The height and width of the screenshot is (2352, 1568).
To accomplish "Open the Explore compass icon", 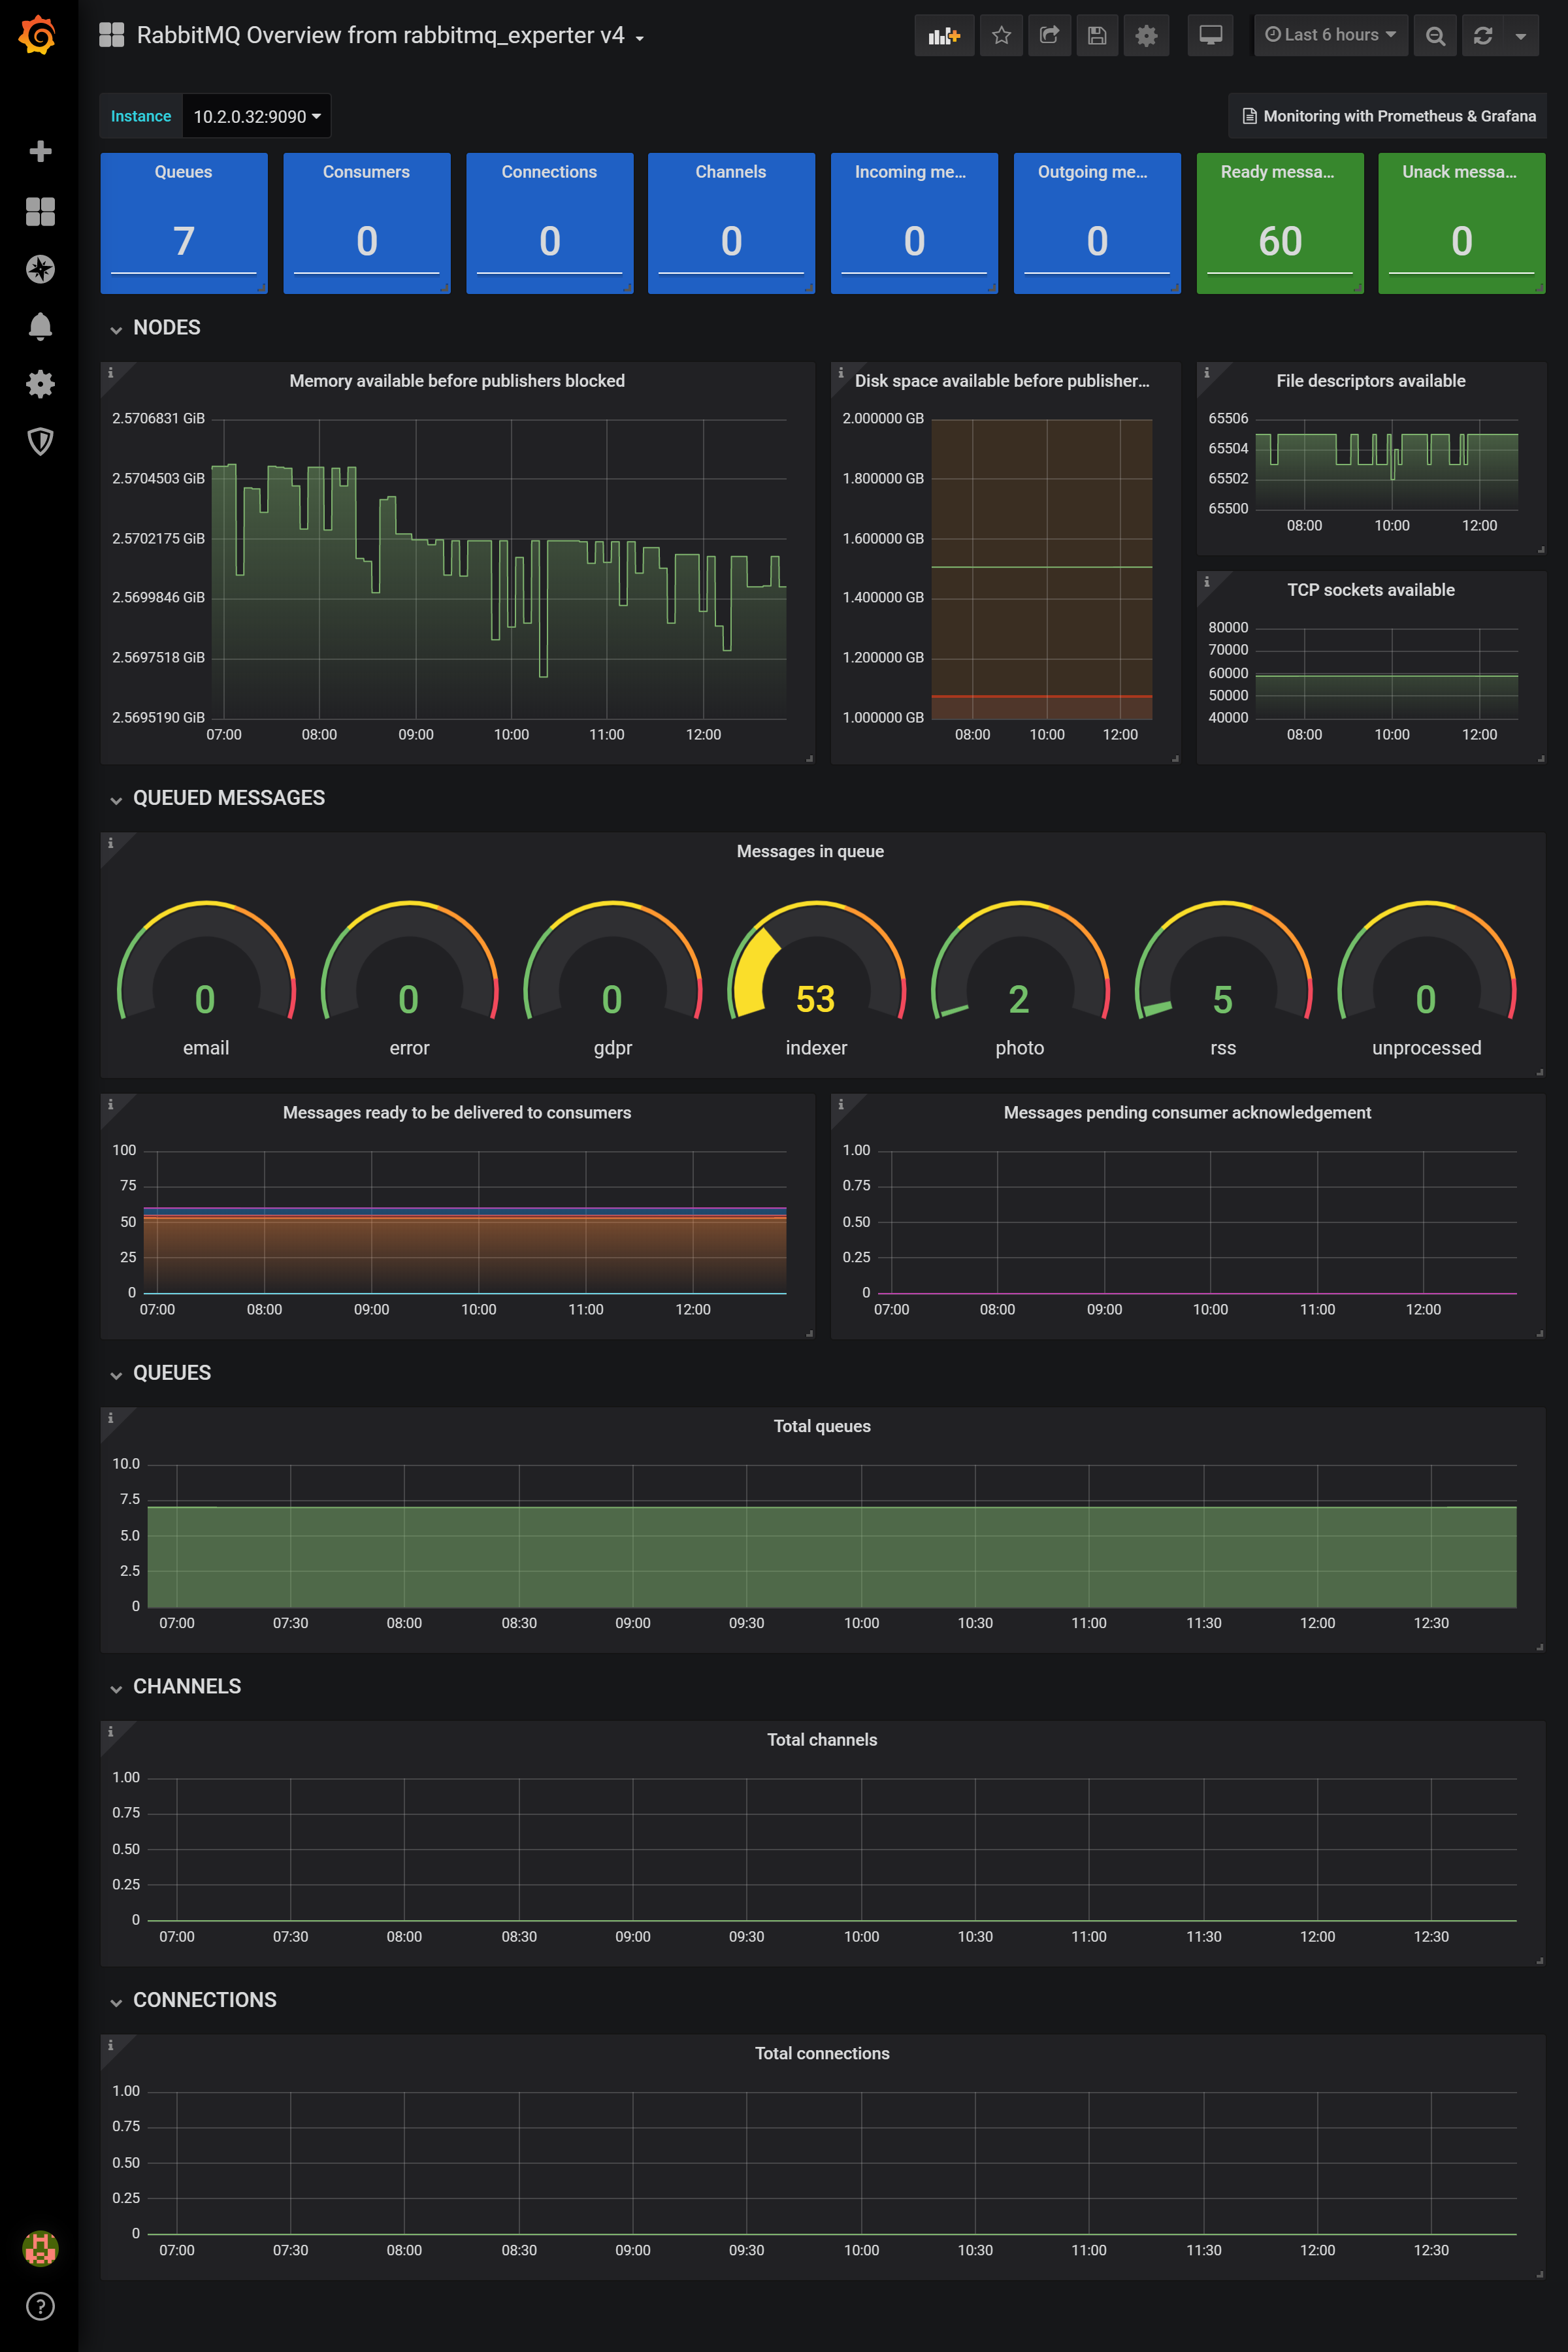I will point(40,269).
